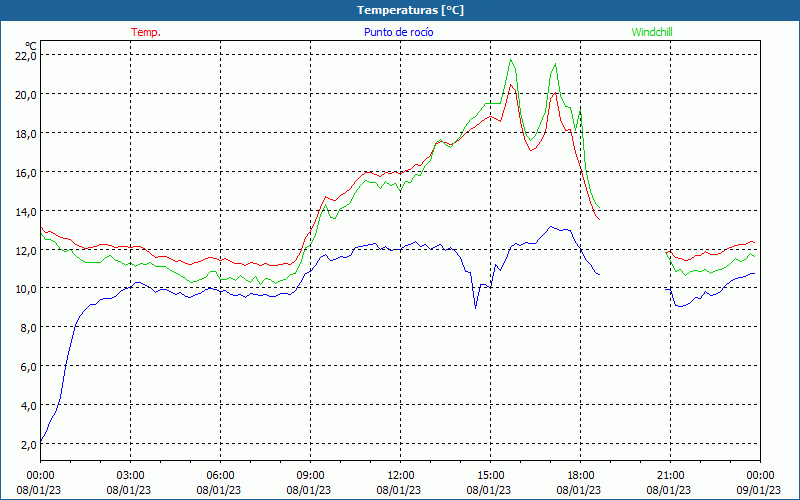Click the 10,0 y-axis value
The width and height of the screenshot is (800, 500).
(26, 289)
